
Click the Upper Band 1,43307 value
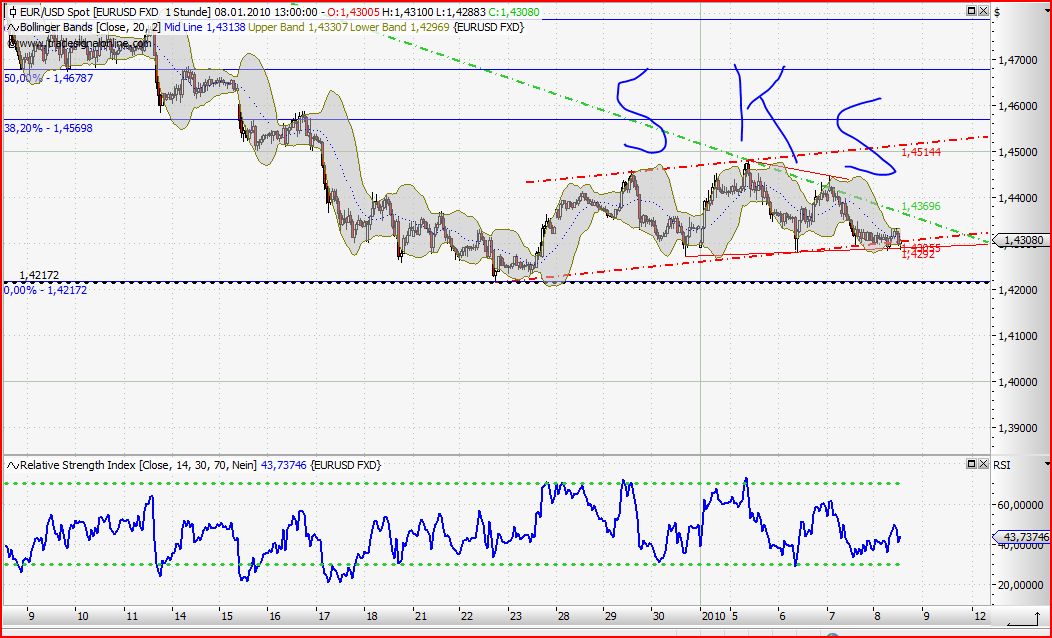click(x=298, y=28)
